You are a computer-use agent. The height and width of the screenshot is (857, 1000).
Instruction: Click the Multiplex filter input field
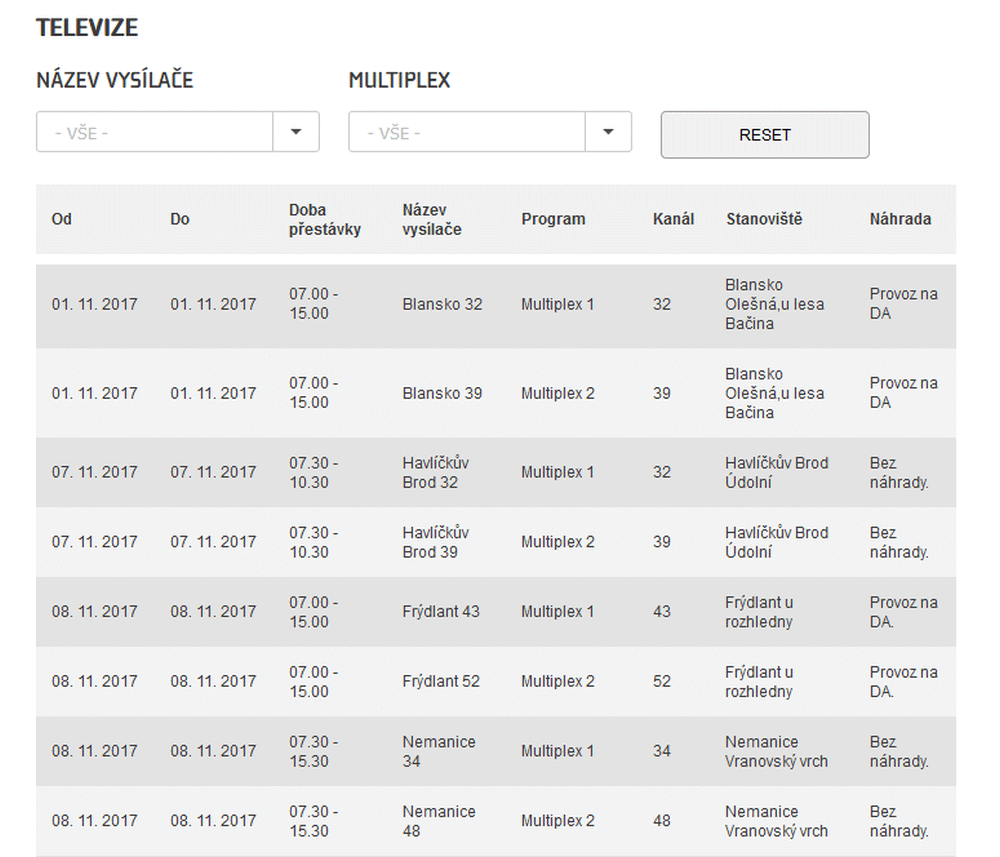click(x=467, y=132)
